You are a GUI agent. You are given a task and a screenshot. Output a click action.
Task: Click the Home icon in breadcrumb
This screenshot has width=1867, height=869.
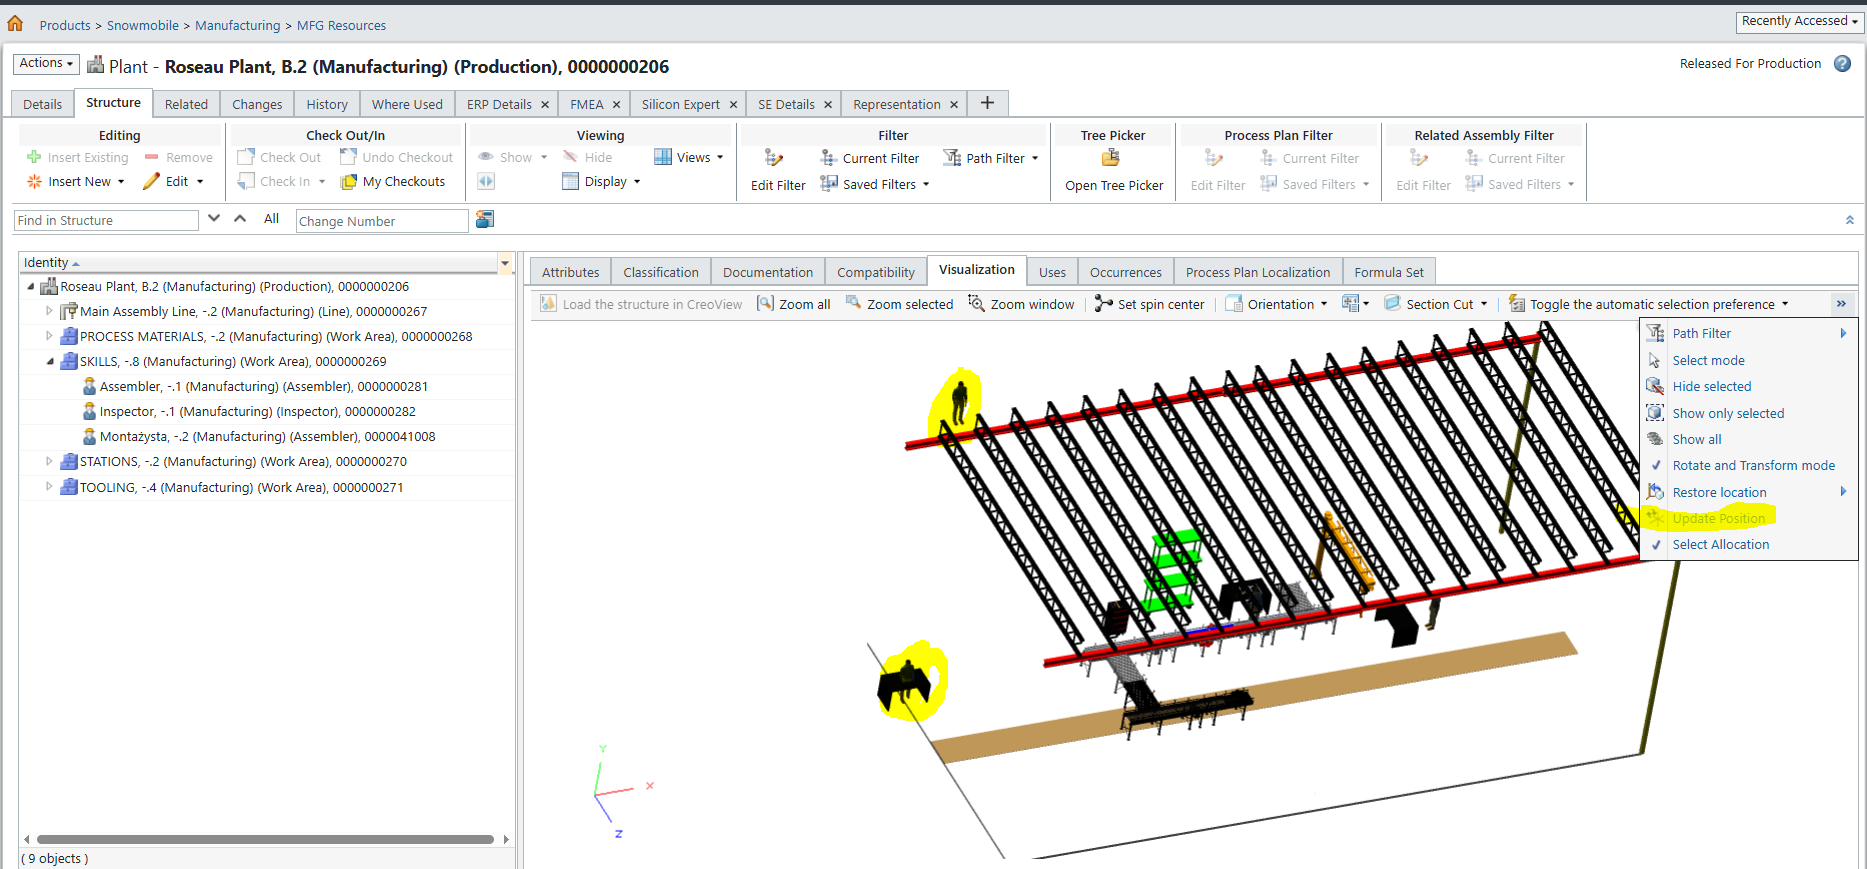coord(15,23)
